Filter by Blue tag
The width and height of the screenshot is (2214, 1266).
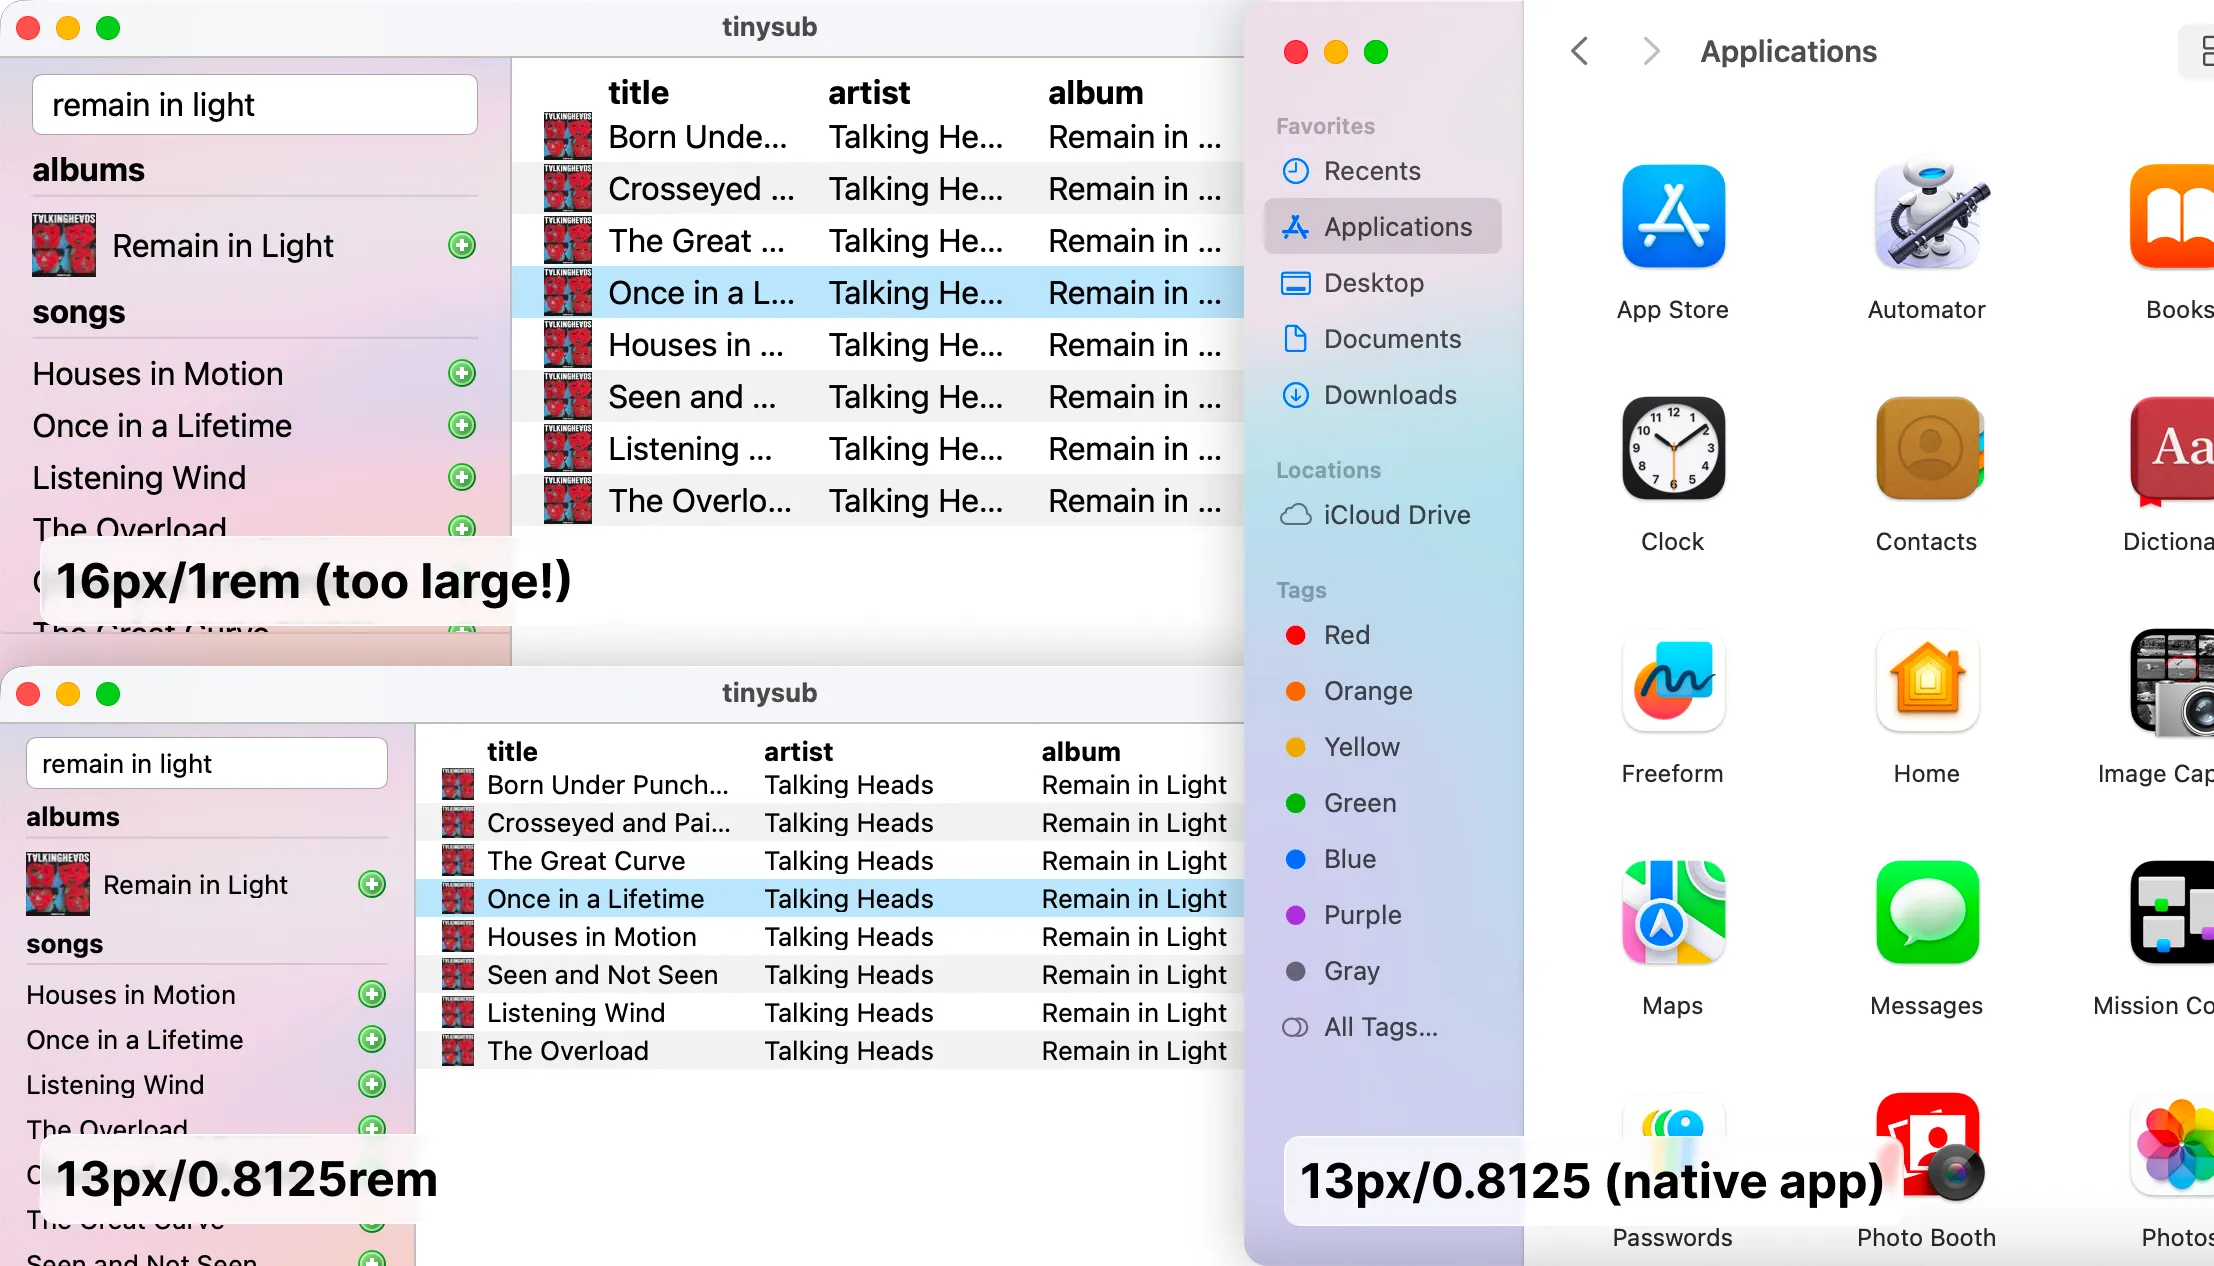click(1382, 859)
